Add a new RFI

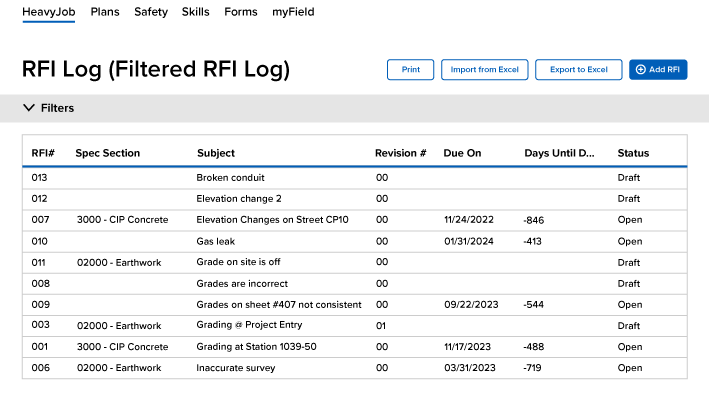658,70
